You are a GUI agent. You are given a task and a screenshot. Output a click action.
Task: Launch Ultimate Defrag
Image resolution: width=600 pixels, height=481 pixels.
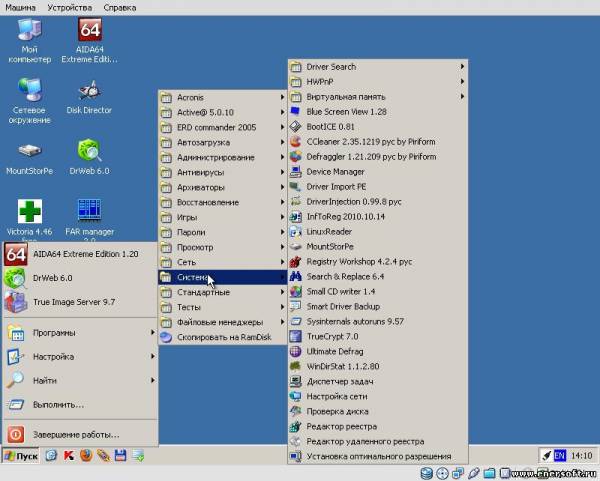[x=378, y=351]
